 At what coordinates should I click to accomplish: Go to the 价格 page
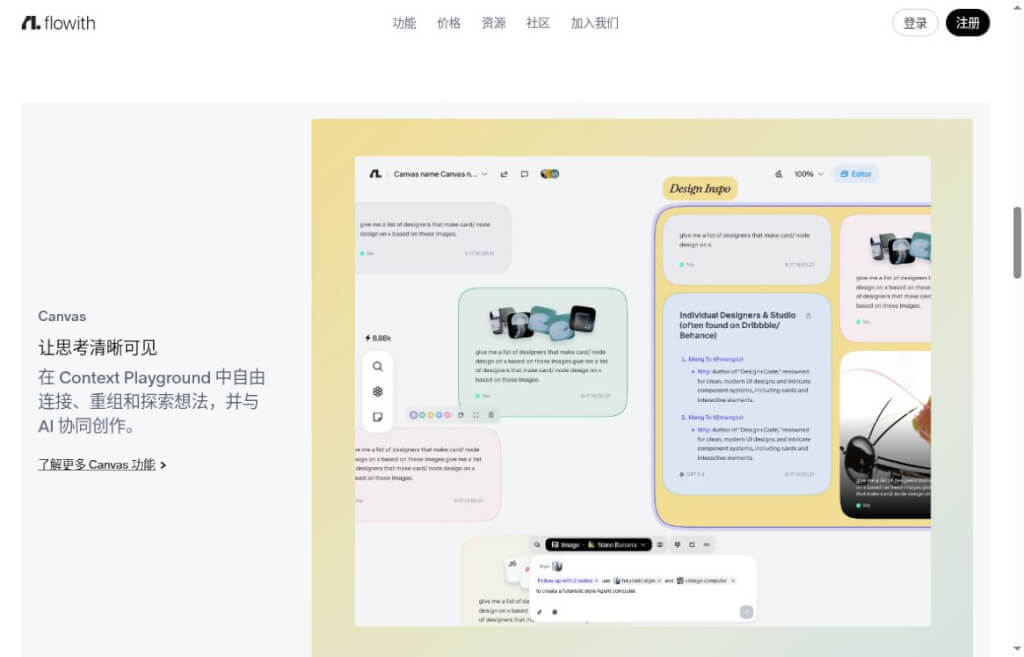449,23
